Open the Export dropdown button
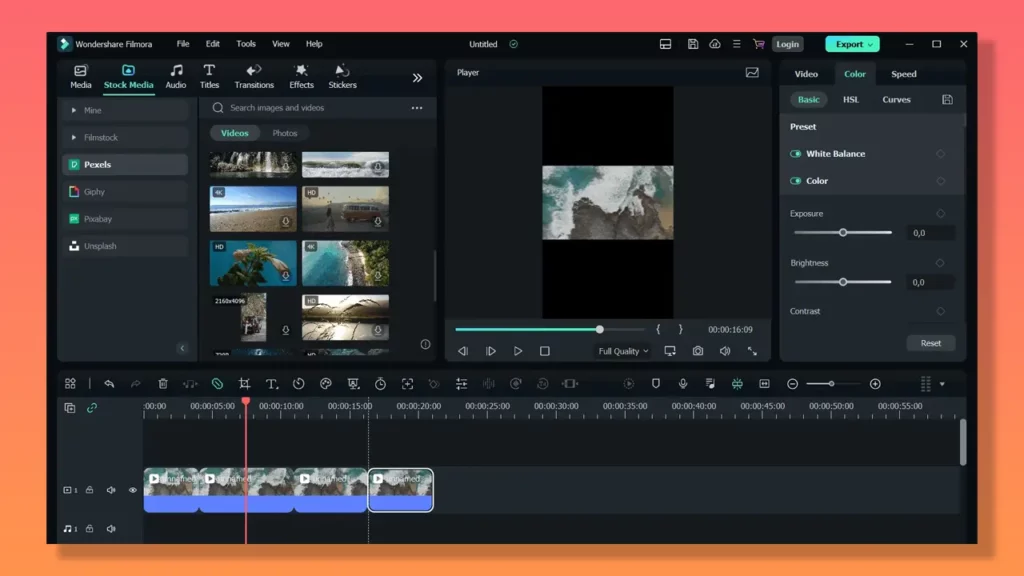This screenshot has height=576, width=1024. (852, 44)
